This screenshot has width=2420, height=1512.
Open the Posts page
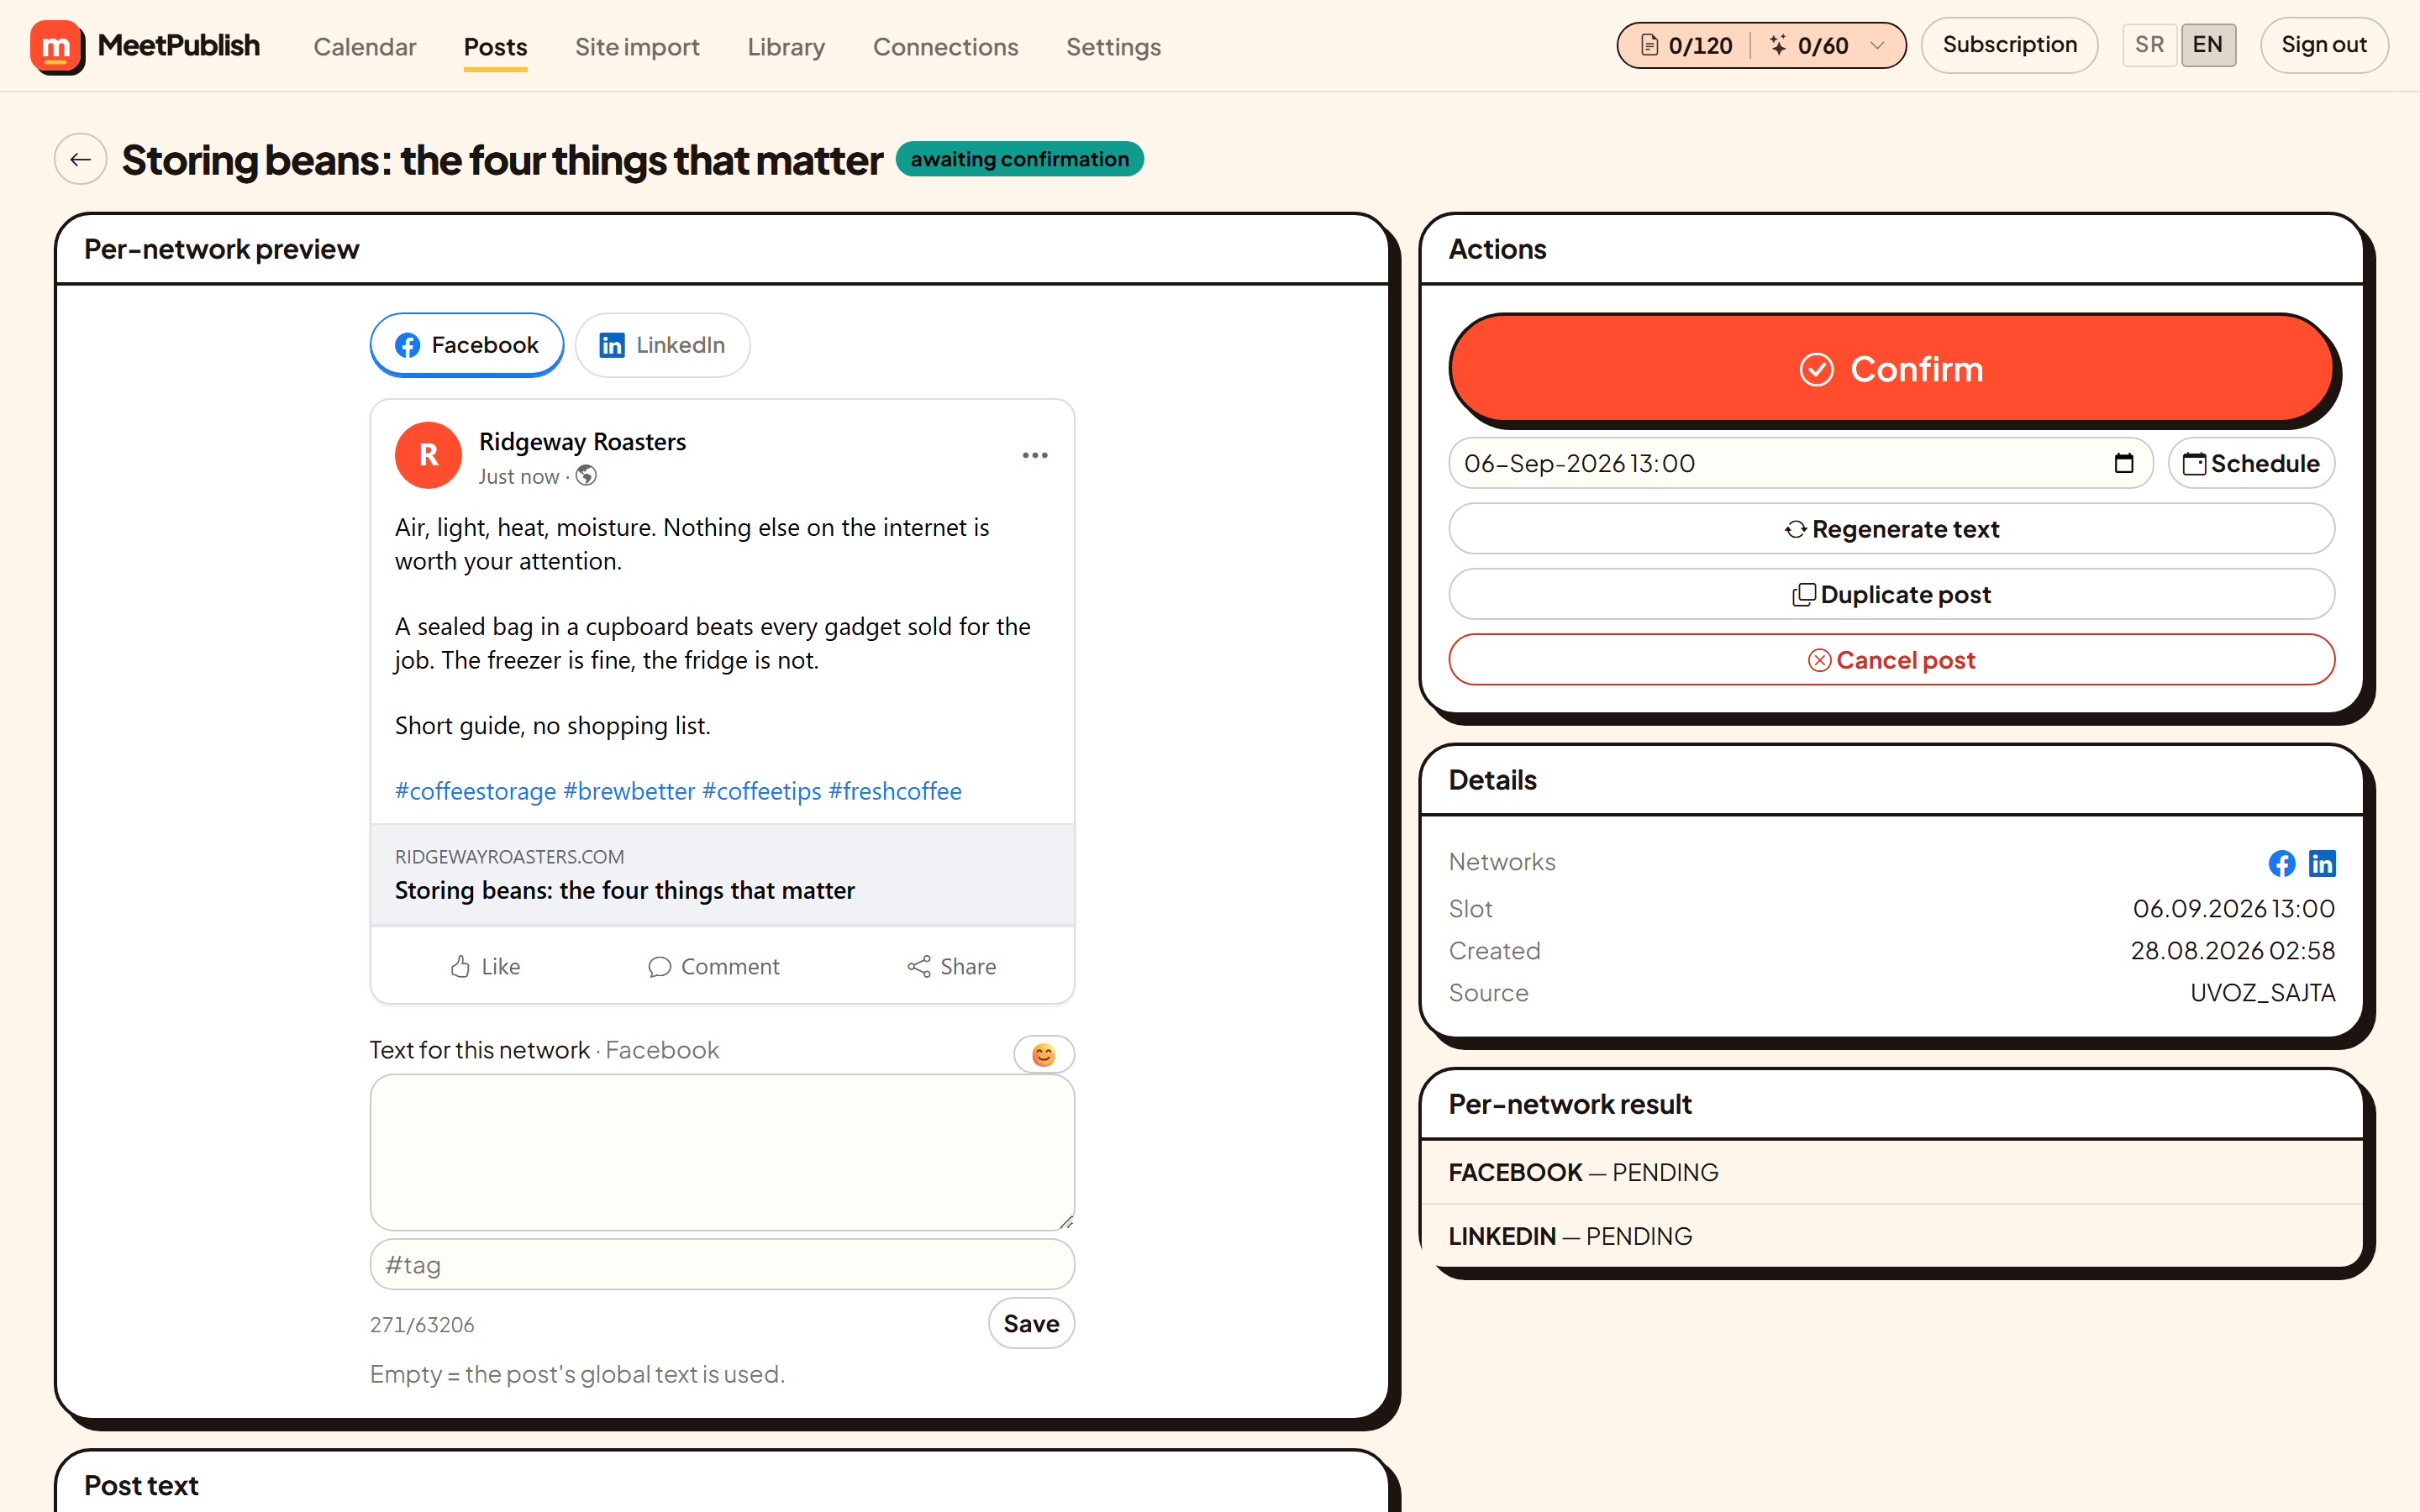(495, 46)
